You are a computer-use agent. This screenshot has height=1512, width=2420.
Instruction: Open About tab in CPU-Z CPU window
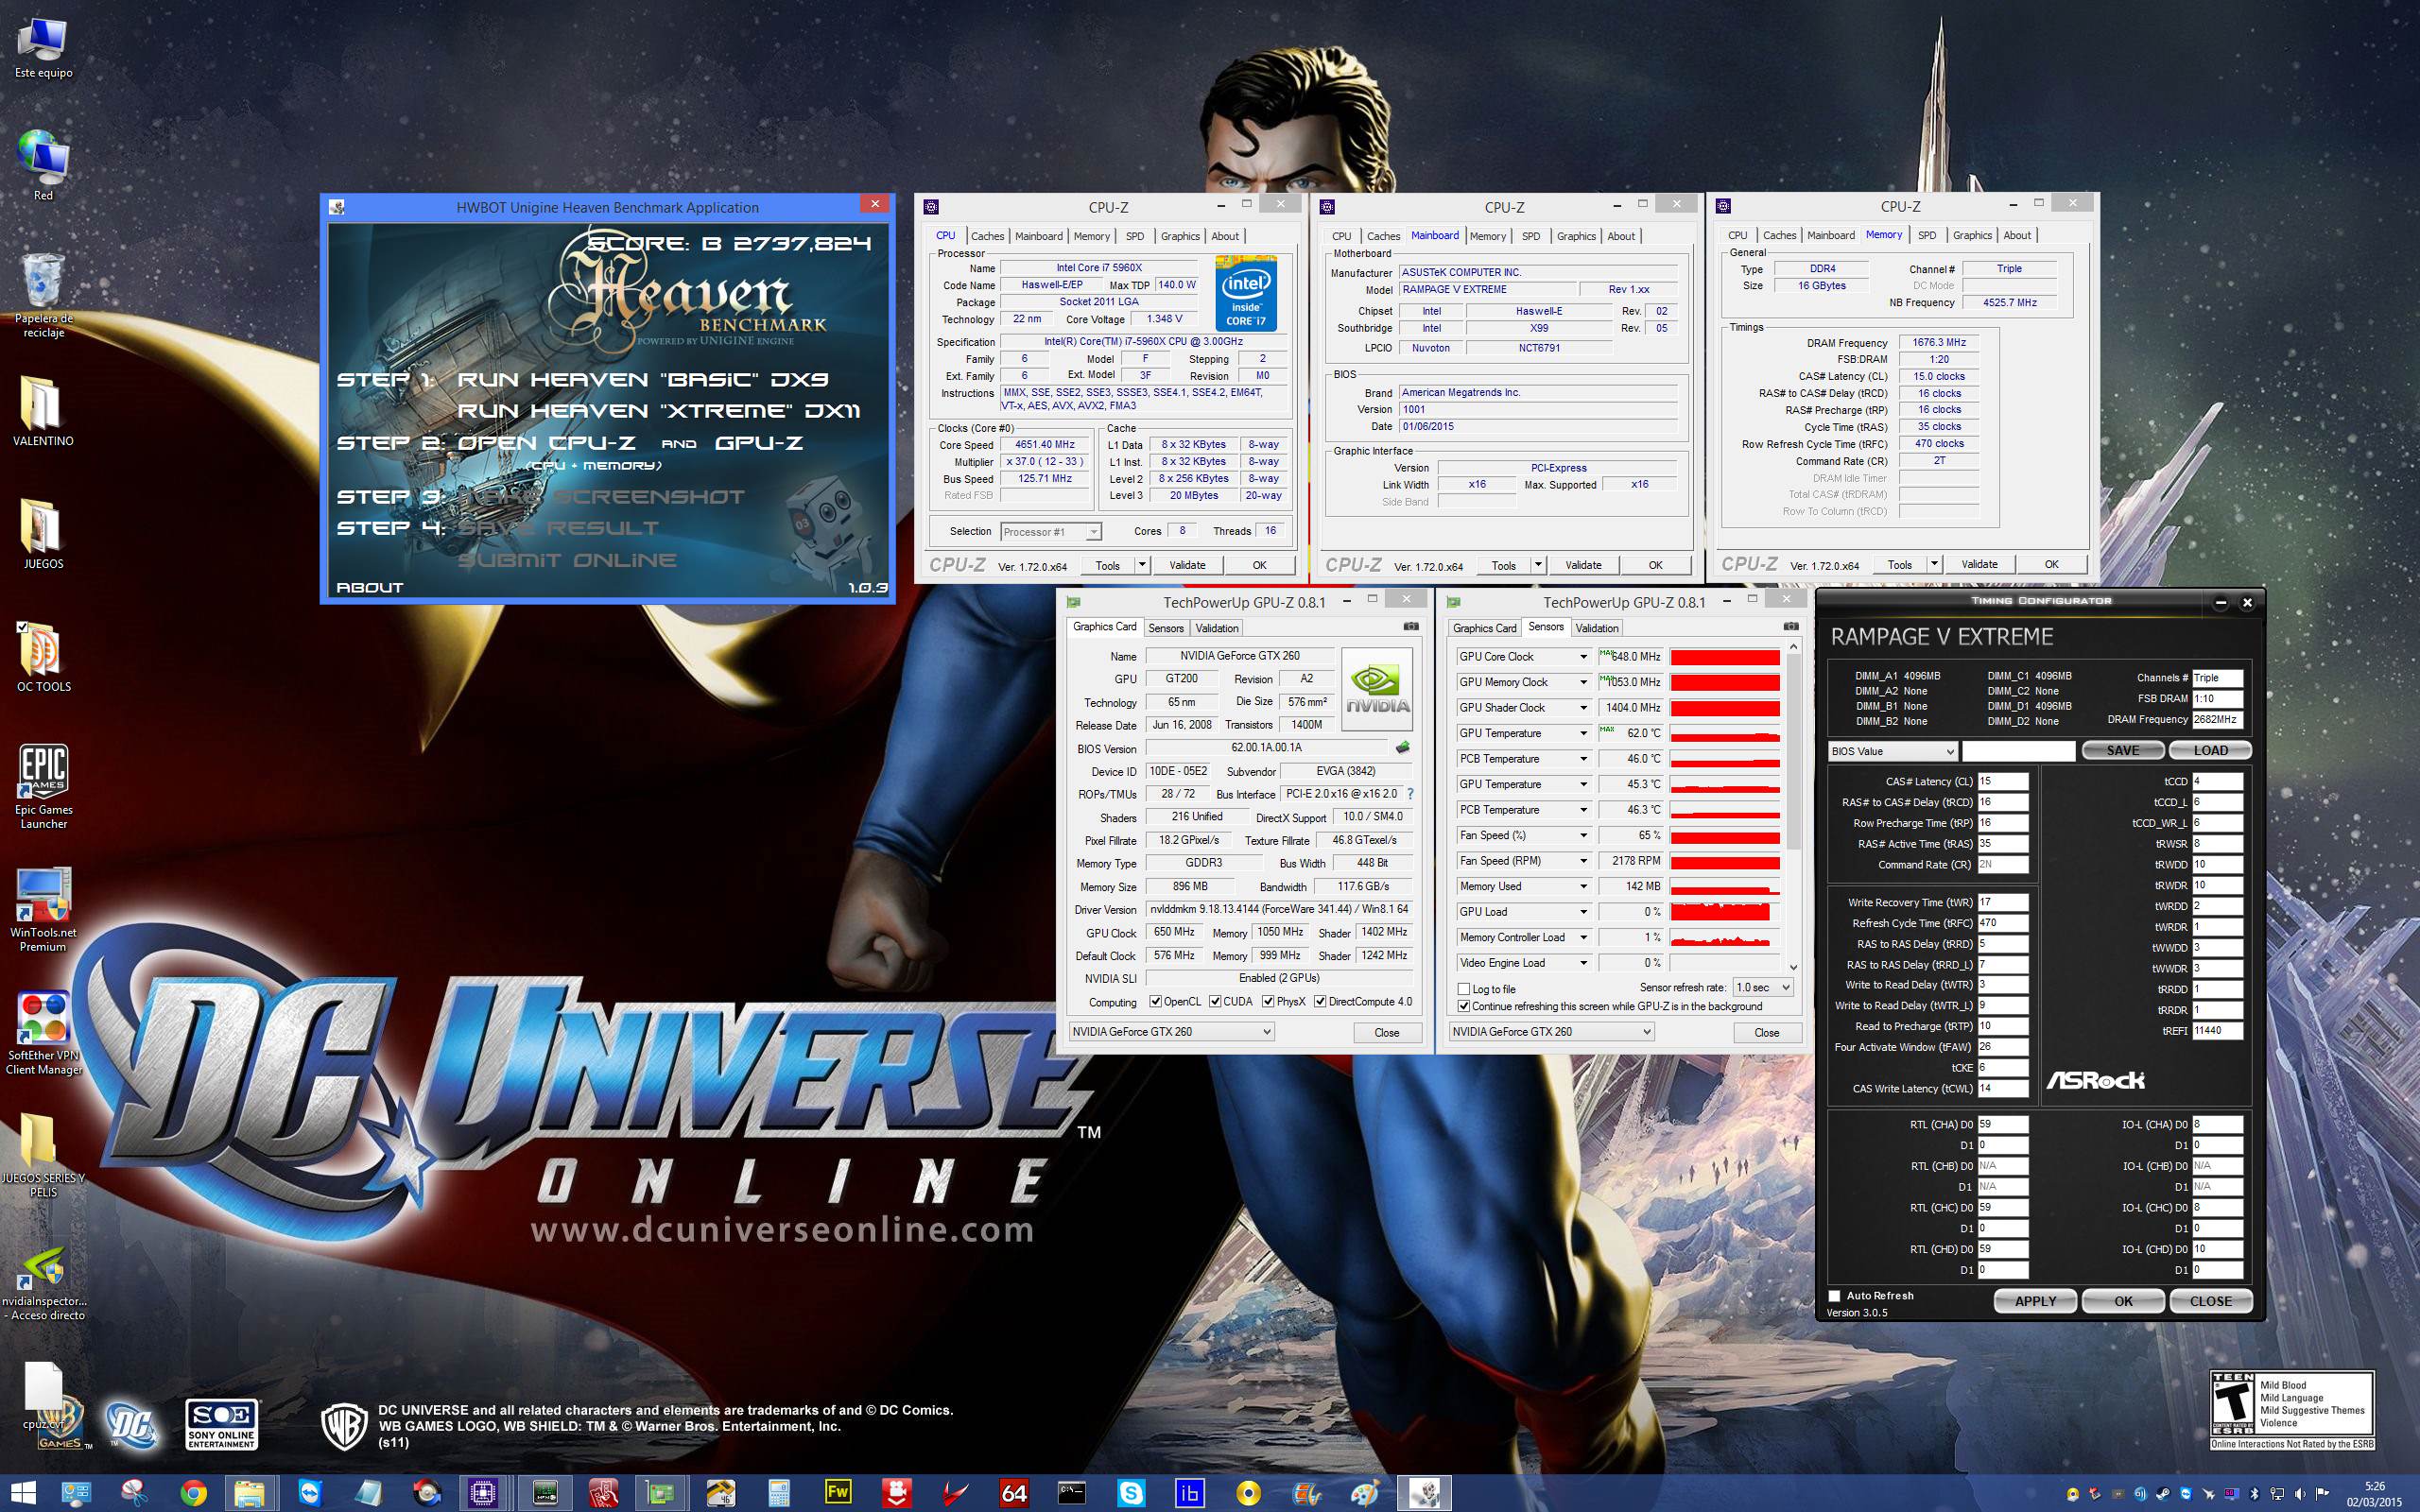click(x=1225, y=236)
